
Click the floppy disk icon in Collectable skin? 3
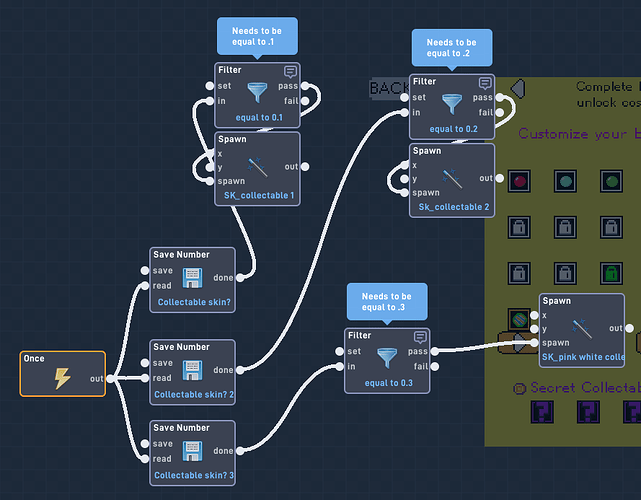192,451
